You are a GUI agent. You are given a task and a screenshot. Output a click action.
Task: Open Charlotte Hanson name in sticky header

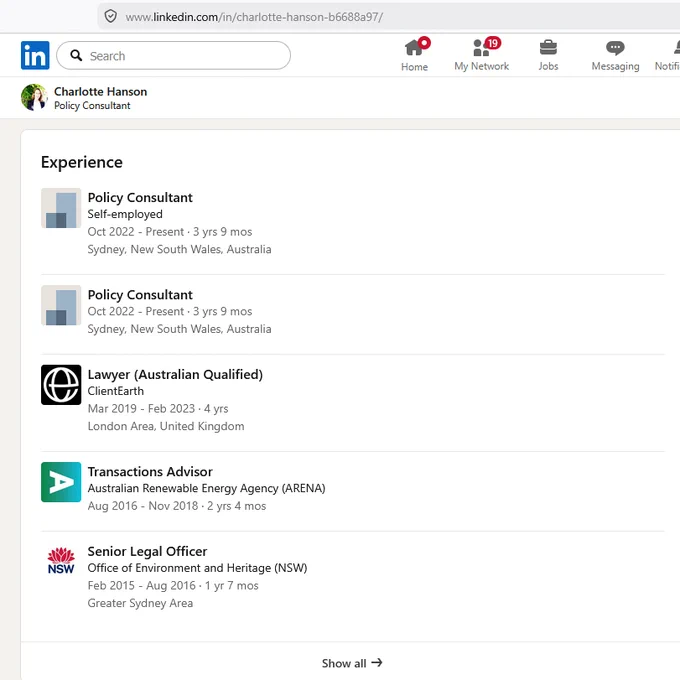tap(101, 92)
